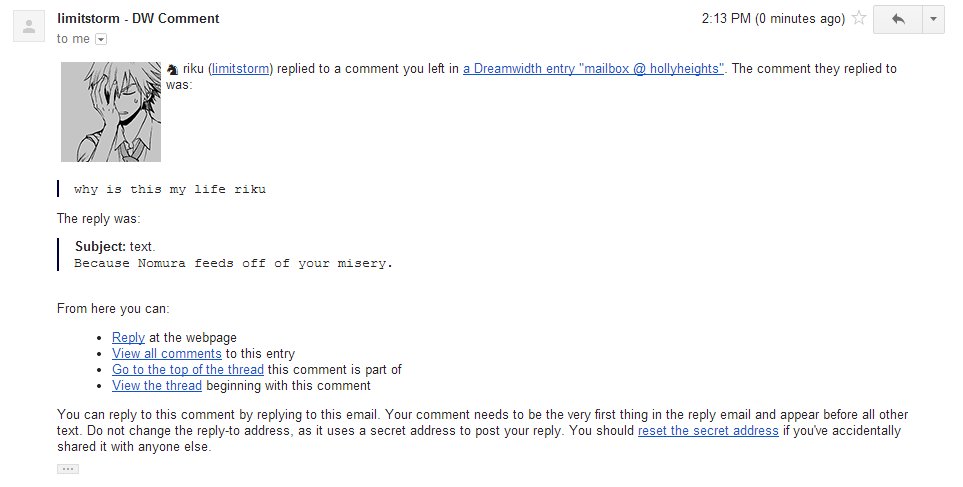Expand trimmed content ellipsis button
This screenshot has height=487, width=963.
point(68,469)
